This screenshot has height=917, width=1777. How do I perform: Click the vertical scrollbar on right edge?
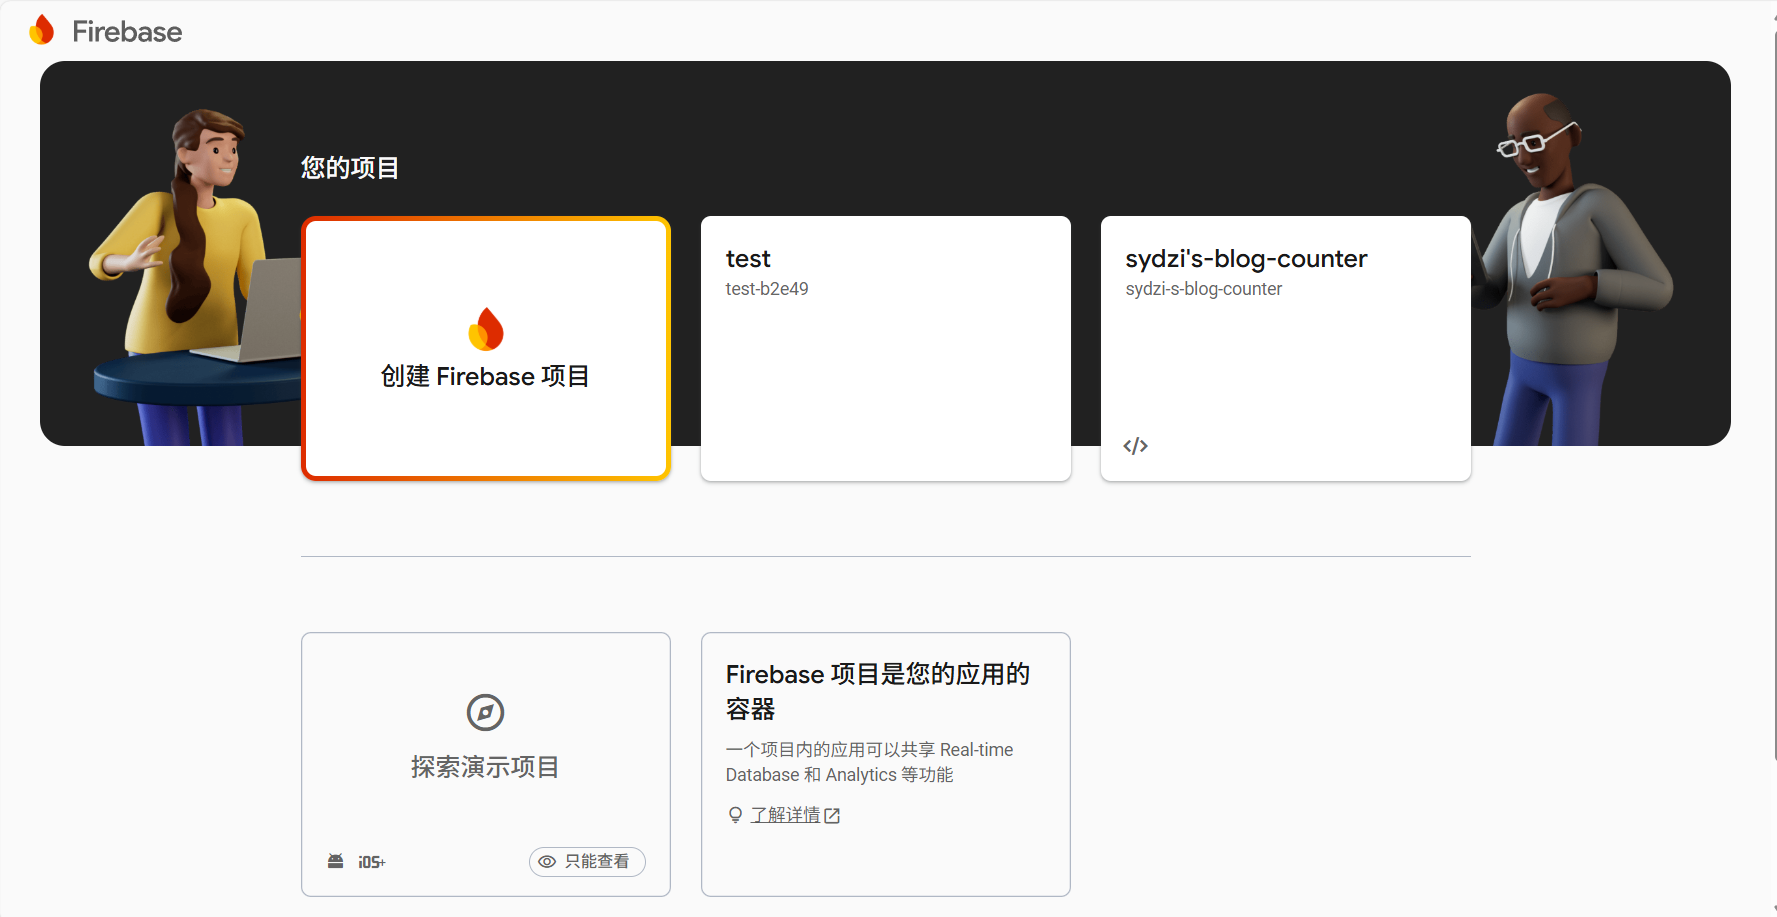pos(1772,400)
